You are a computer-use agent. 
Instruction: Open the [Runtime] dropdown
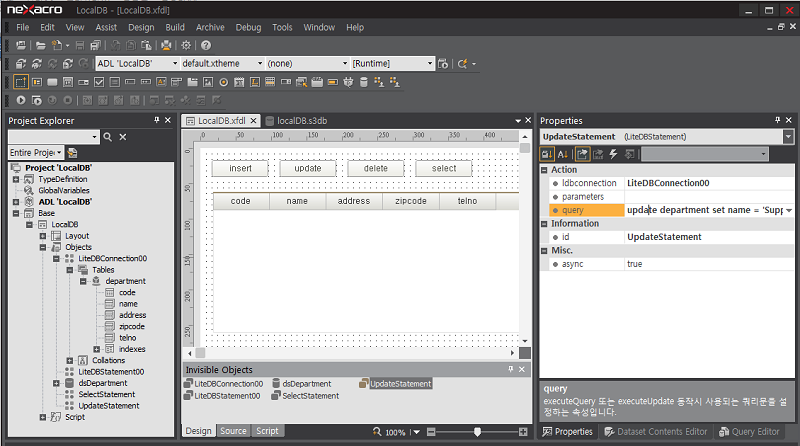[x=430, y=64]
